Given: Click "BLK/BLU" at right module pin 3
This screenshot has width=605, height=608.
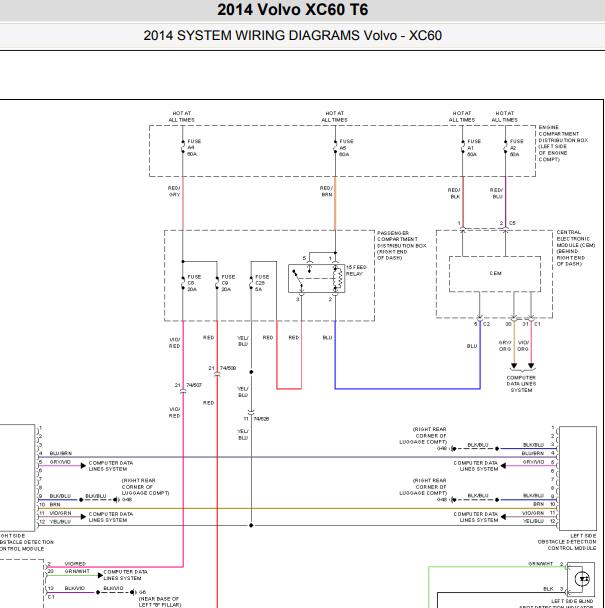Looking at the screenshot, I should 533,445.
